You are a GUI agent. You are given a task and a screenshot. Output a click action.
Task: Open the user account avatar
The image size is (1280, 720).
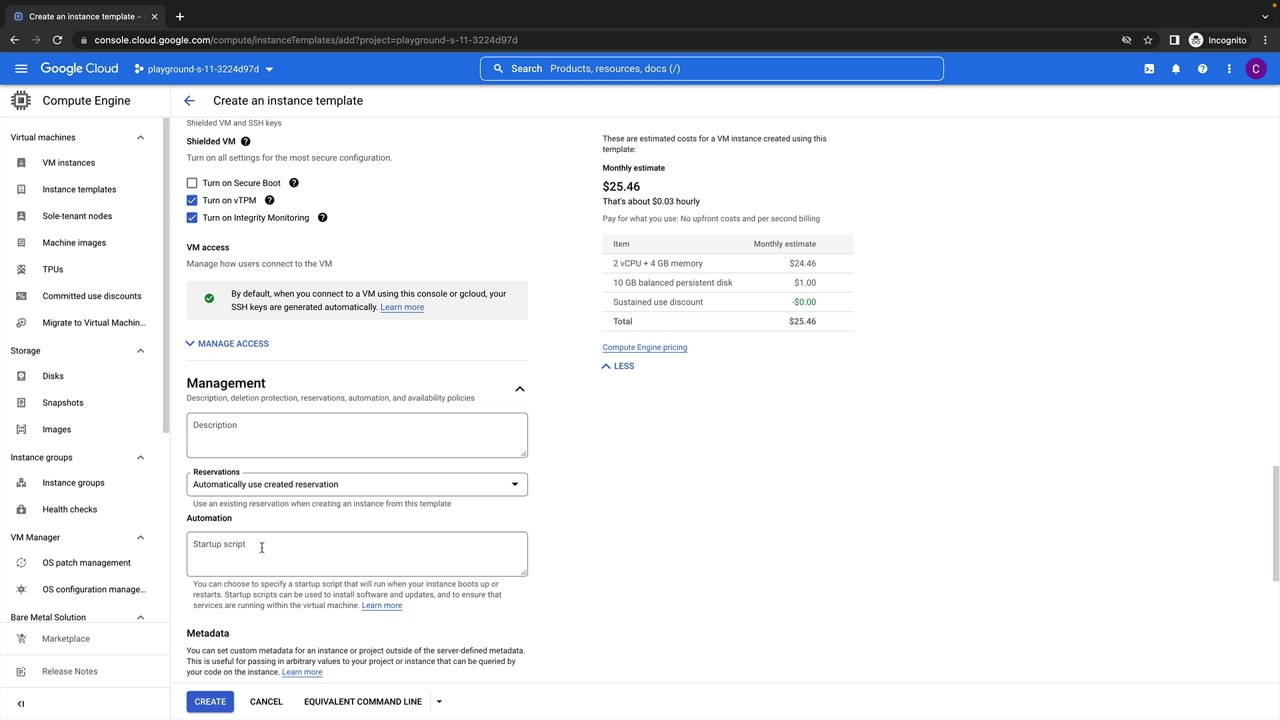coord(1256,69)
